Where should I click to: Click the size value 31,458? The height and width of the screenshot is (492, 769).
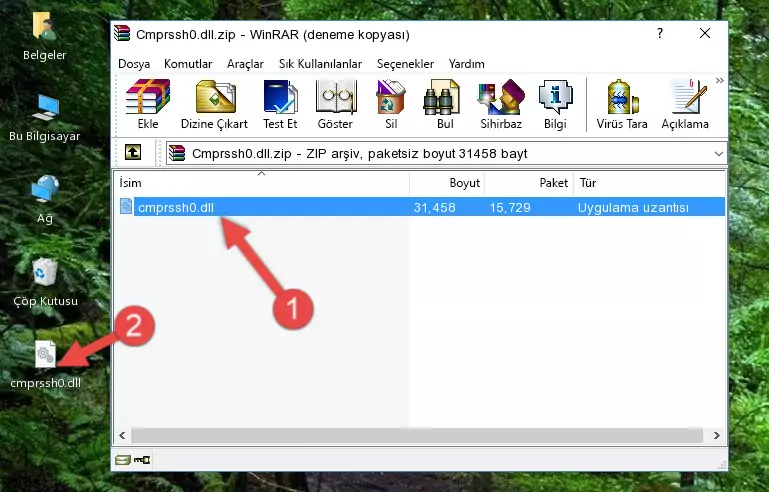coord(434,207)
